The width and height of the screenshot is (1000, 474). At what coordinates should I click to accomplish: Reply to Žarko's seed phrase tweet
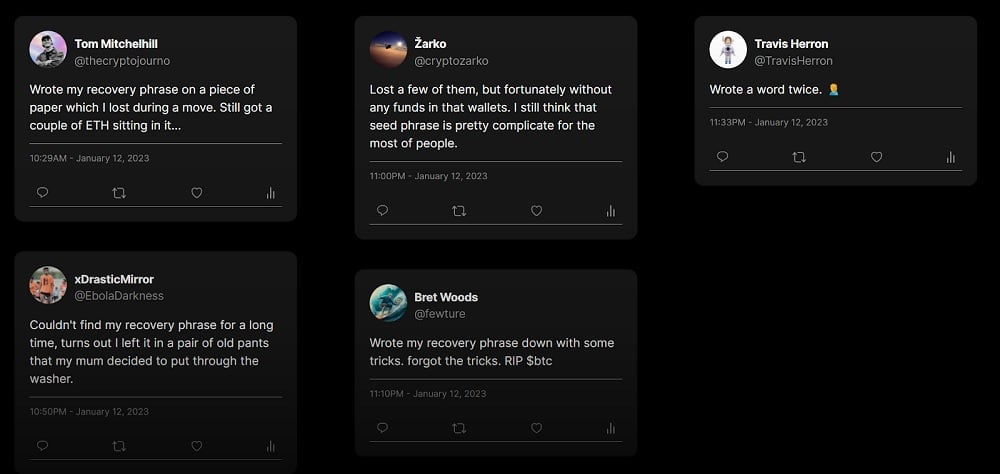[x=382, y=211]
